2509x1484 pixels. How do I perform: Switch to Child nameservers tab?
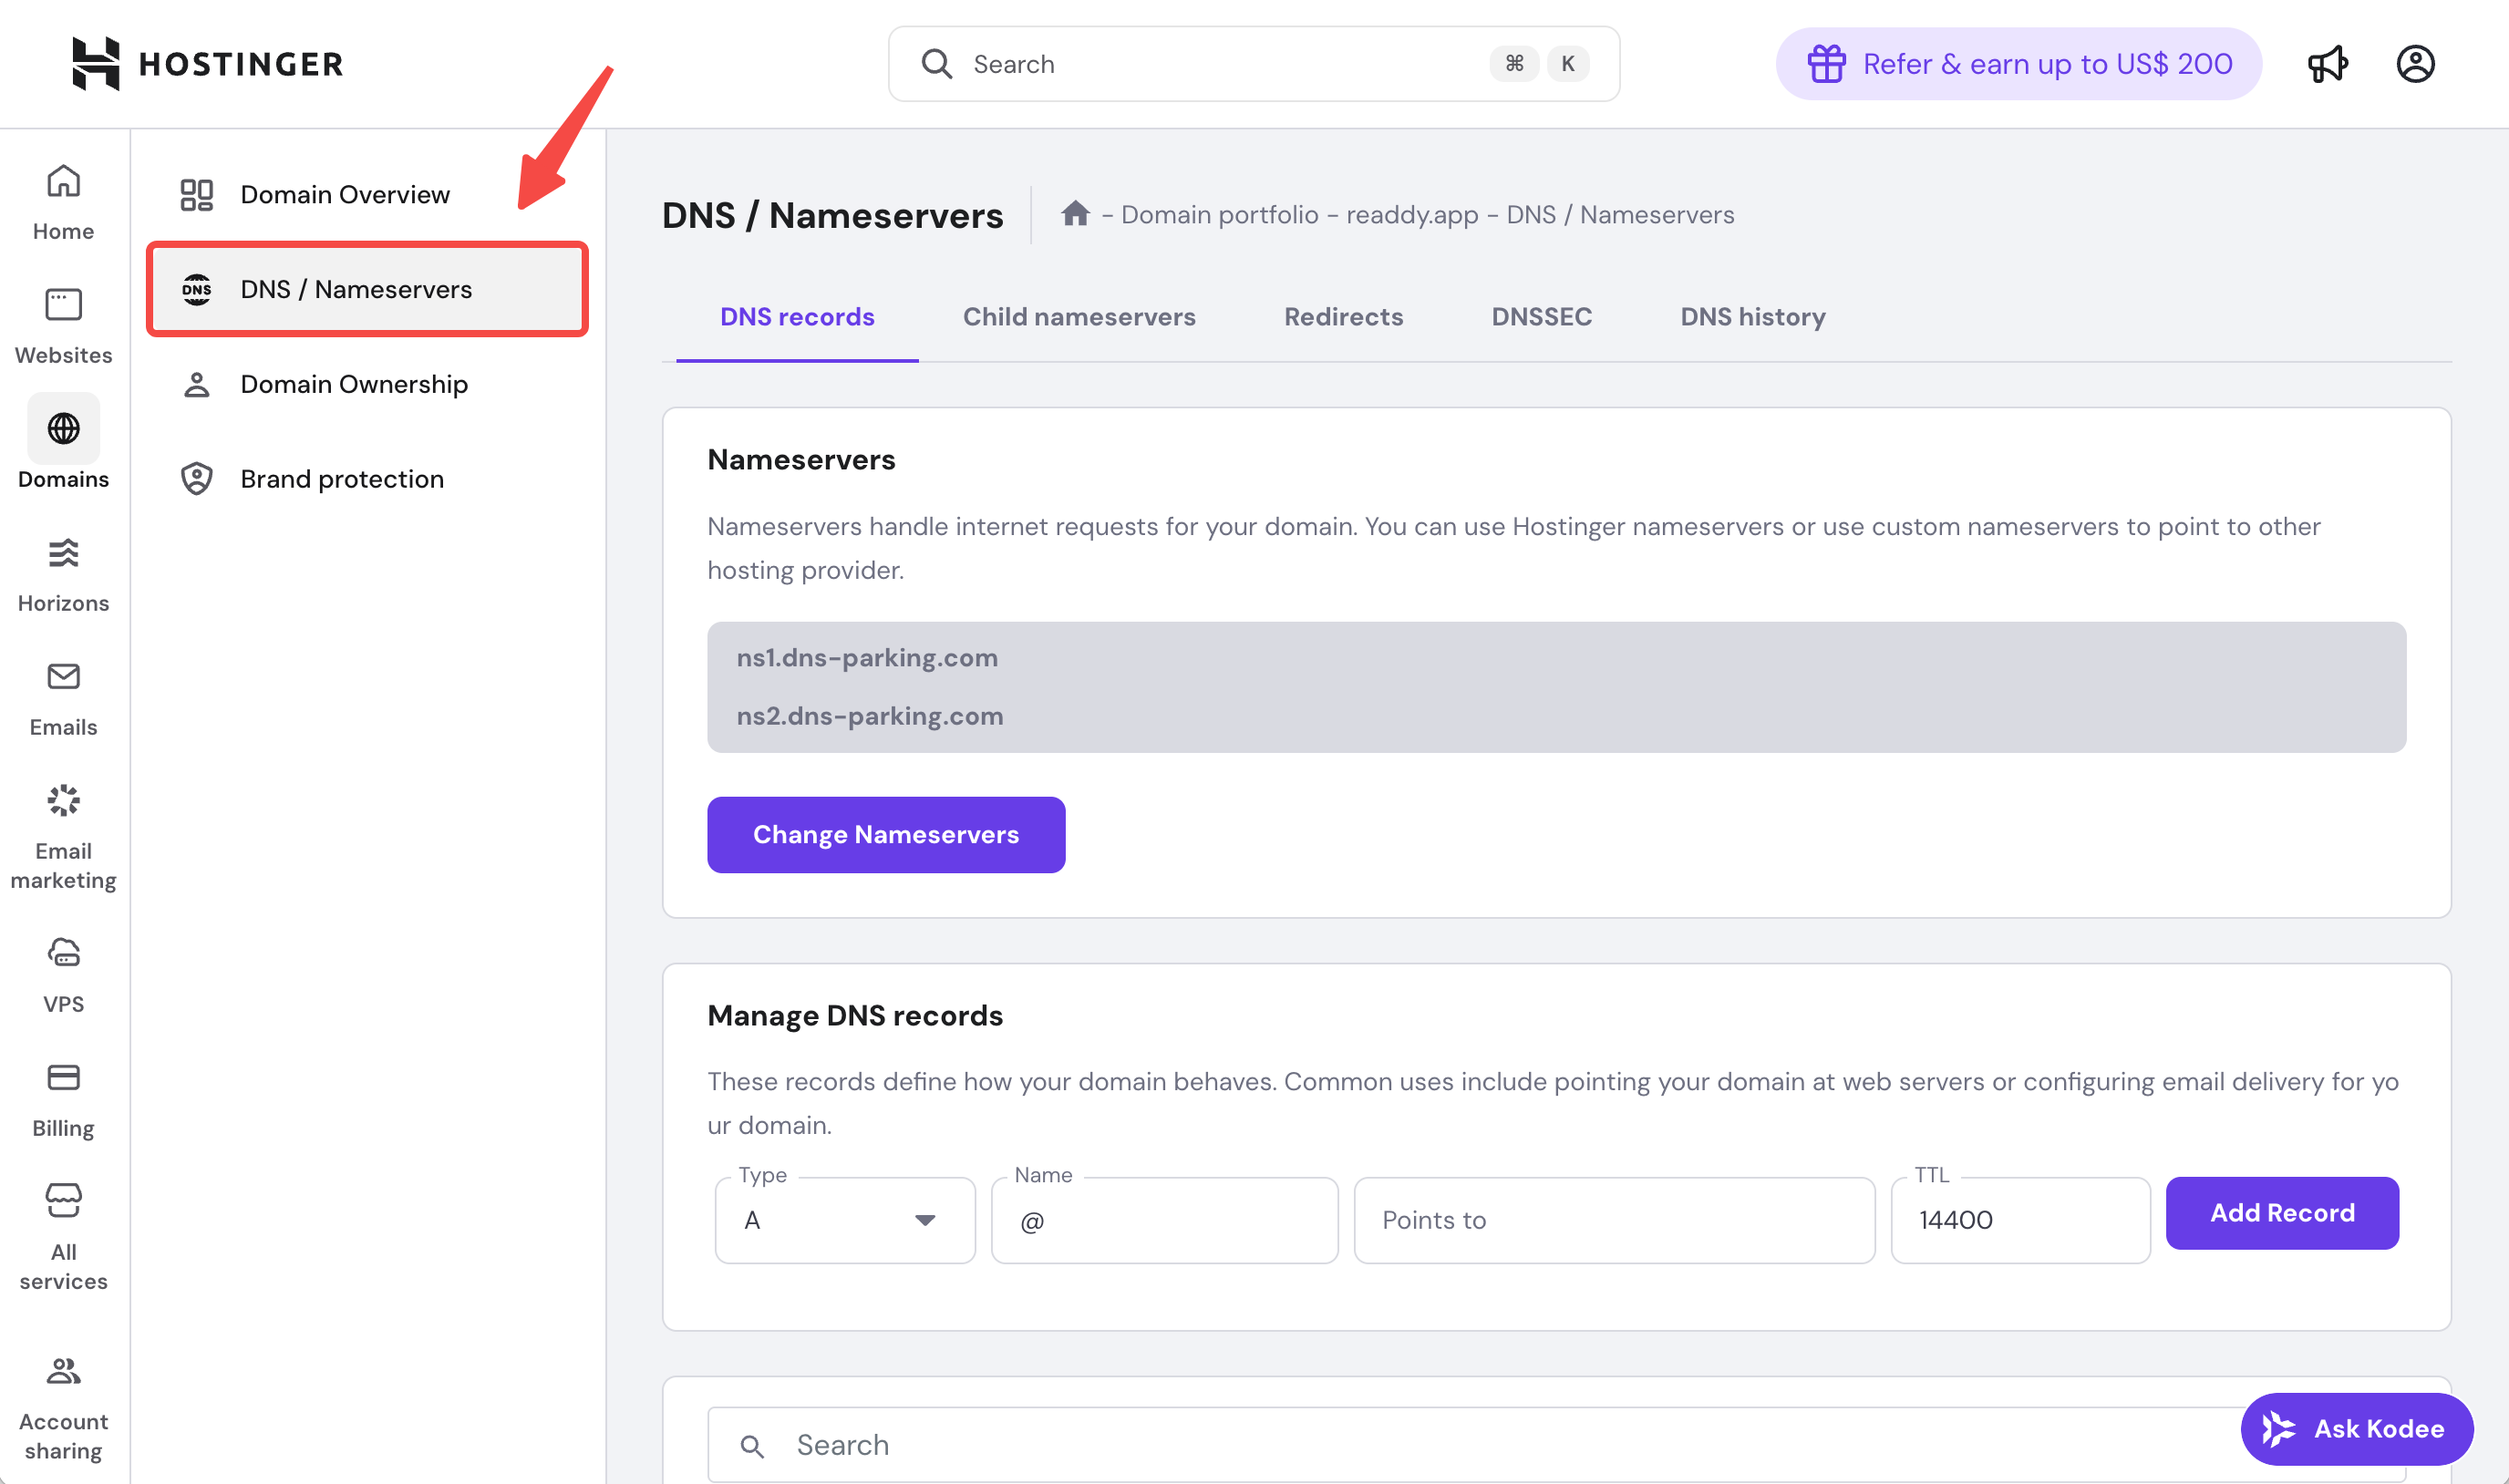tap(1078, 317)
